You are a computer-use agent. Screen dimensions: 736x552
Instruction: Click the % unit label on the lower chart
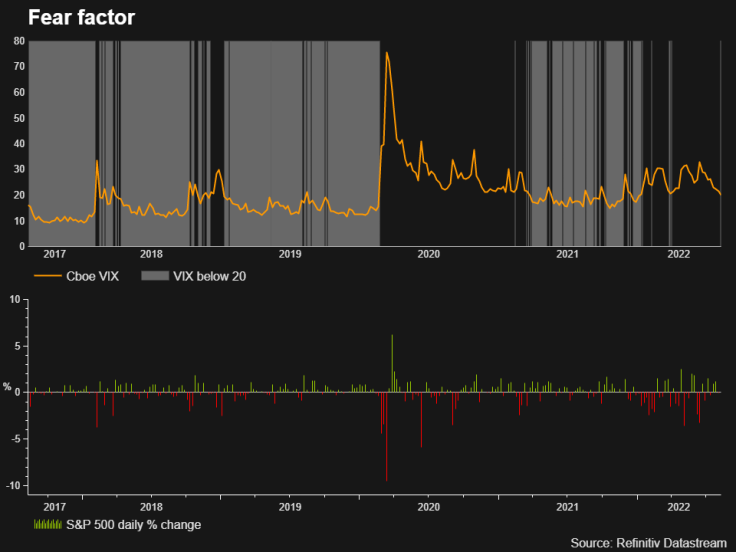(x=7, y=386)
